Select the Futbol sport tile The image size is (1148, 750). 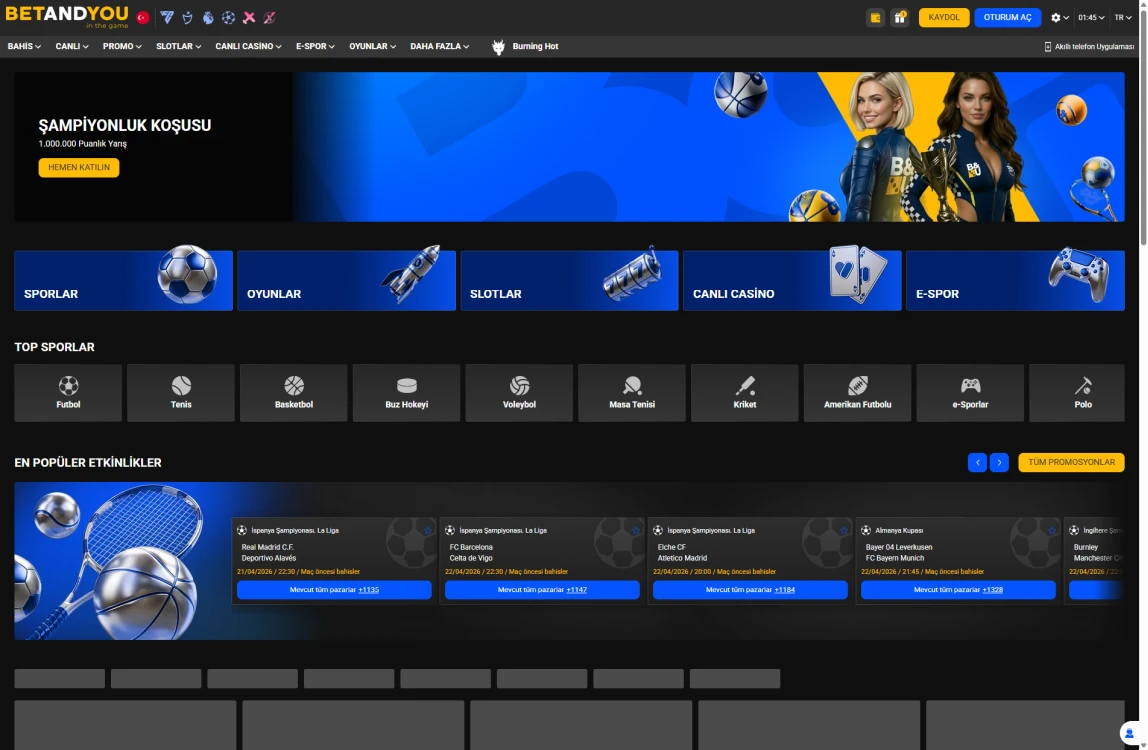pos(68,393)
